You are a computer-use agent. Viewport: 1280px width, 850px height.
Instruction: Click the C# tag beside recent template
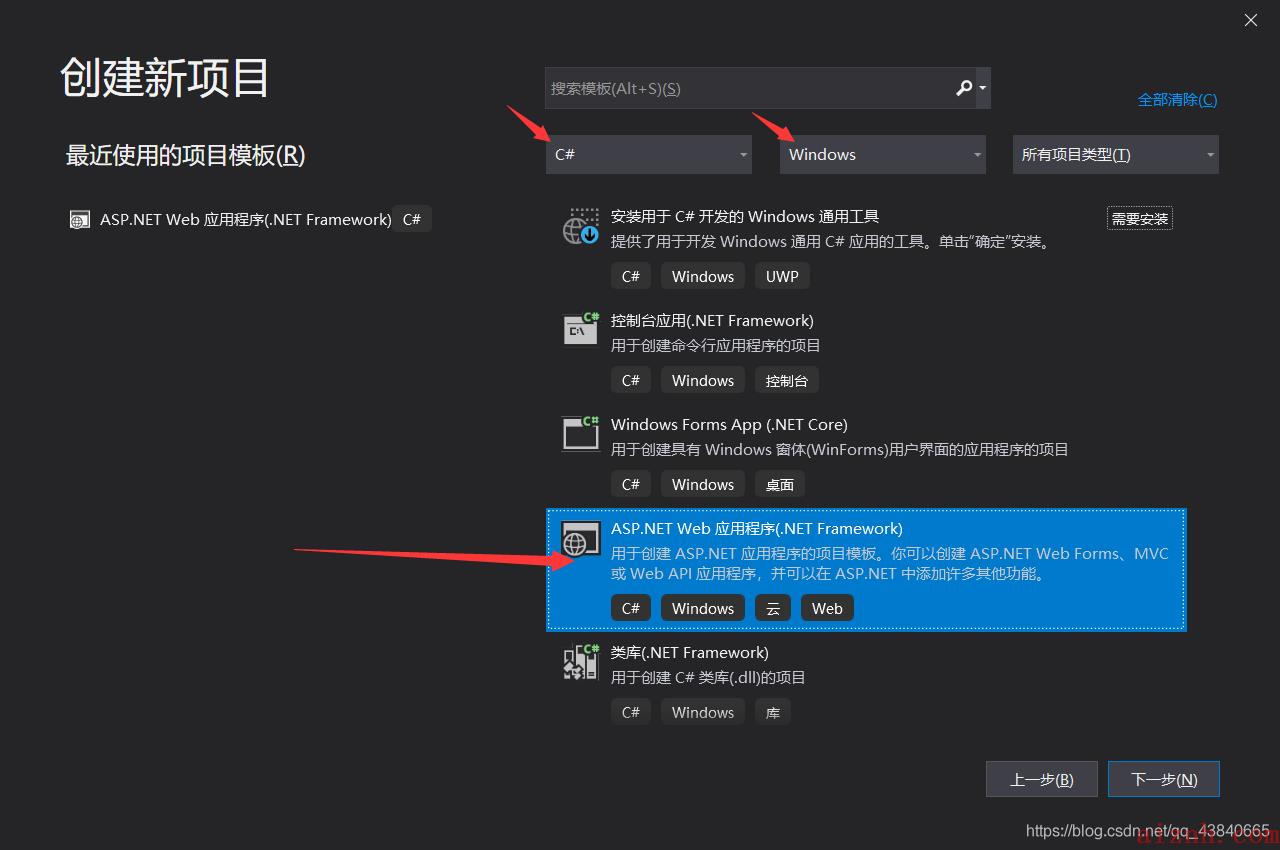[x=412, y=219]
